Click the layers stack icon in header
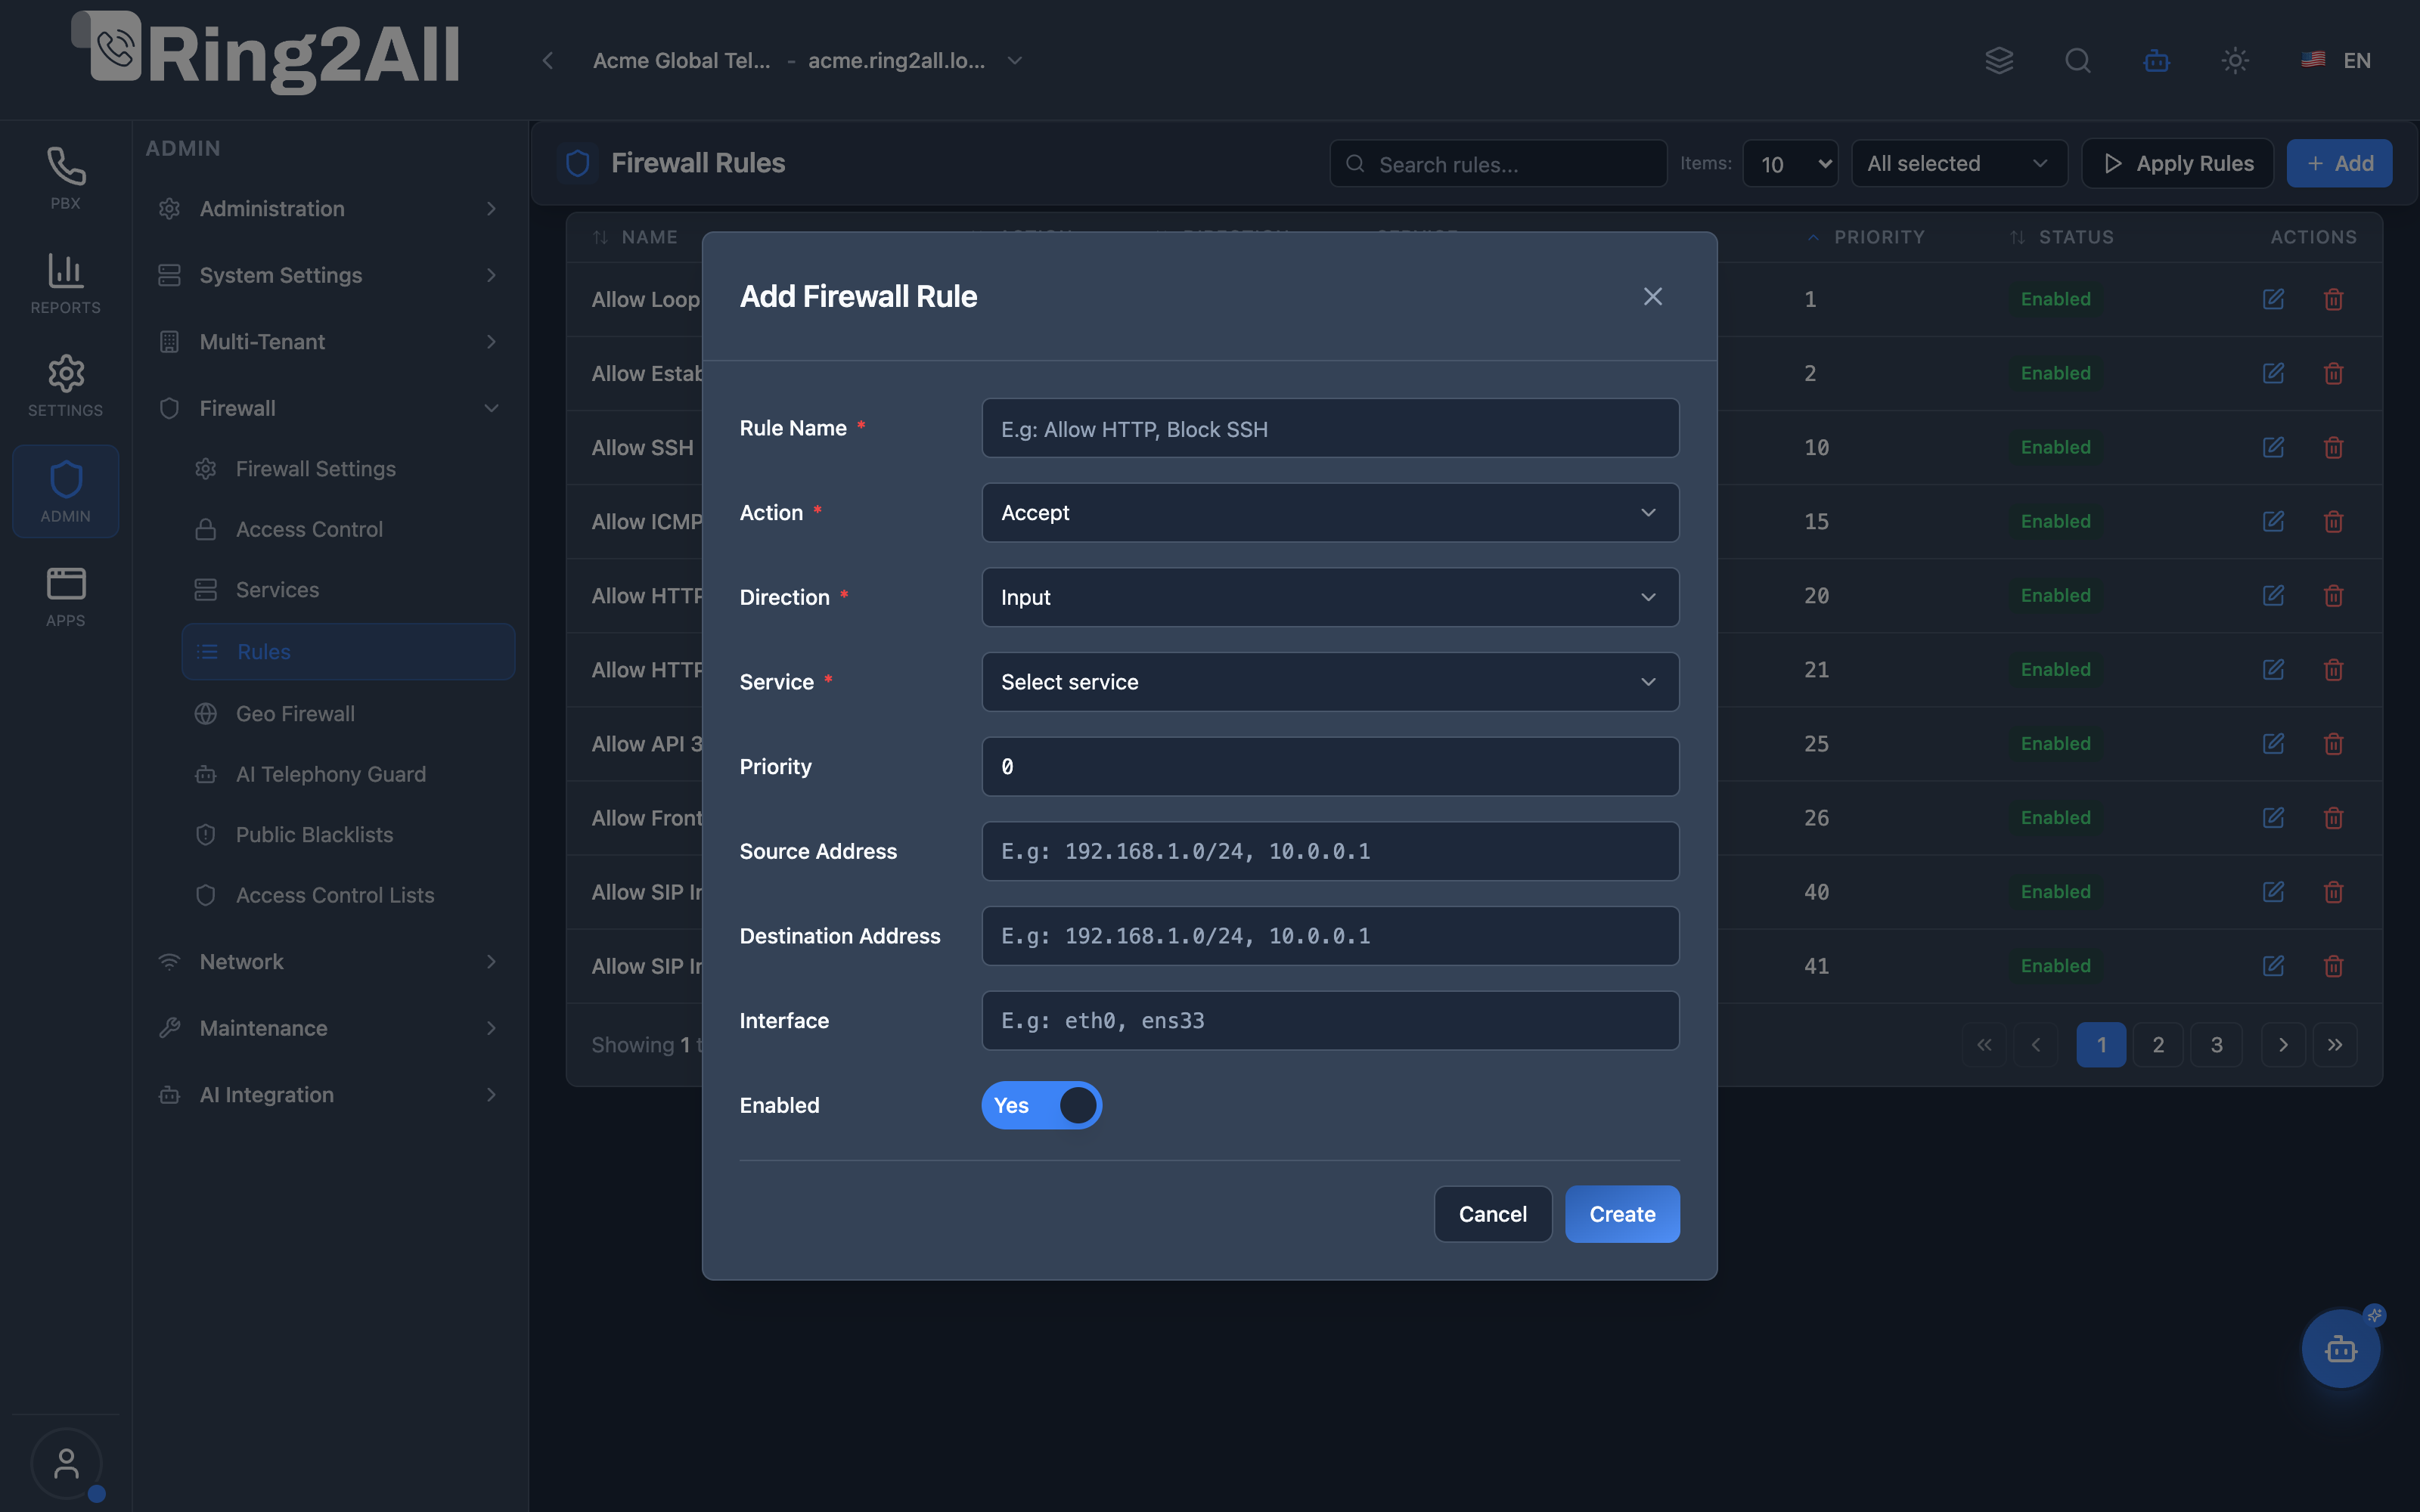Viewport: 2420px width, 1512px height. [1999, 61]
